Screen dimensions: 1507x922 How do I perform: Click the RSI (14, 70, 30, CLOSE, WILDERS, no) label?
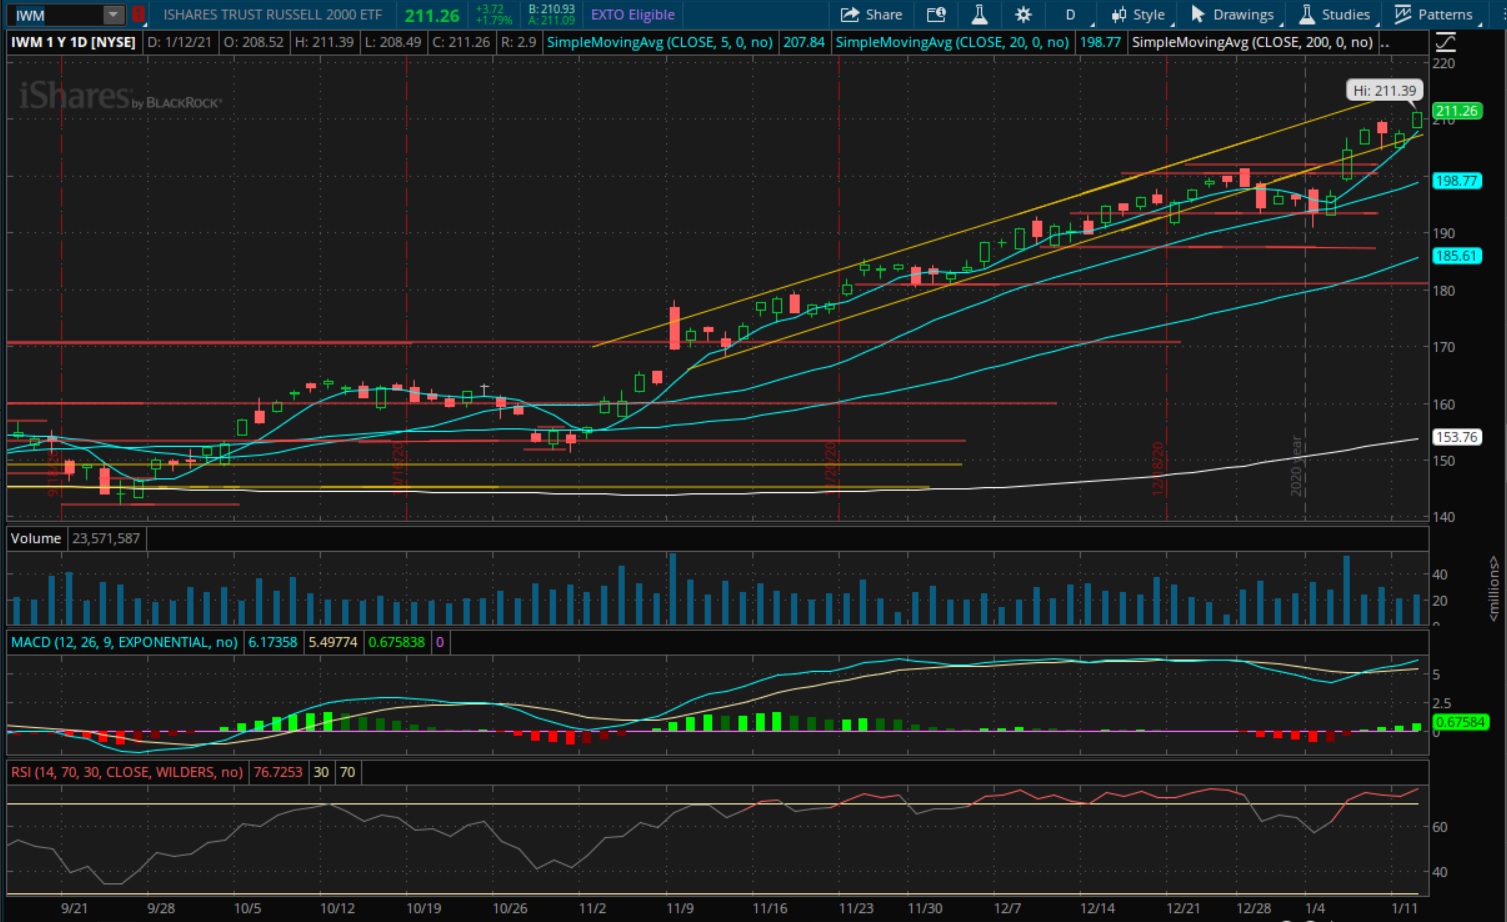(x=127, y=772)
